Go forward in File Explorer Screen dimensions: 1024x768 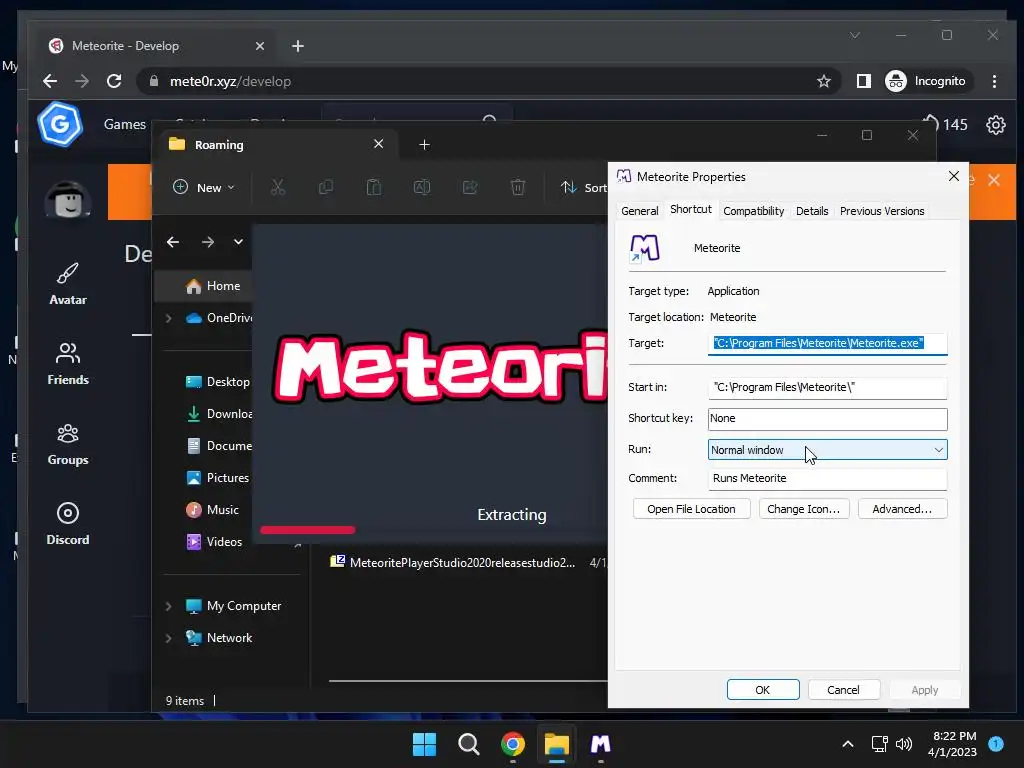point(208,242)
